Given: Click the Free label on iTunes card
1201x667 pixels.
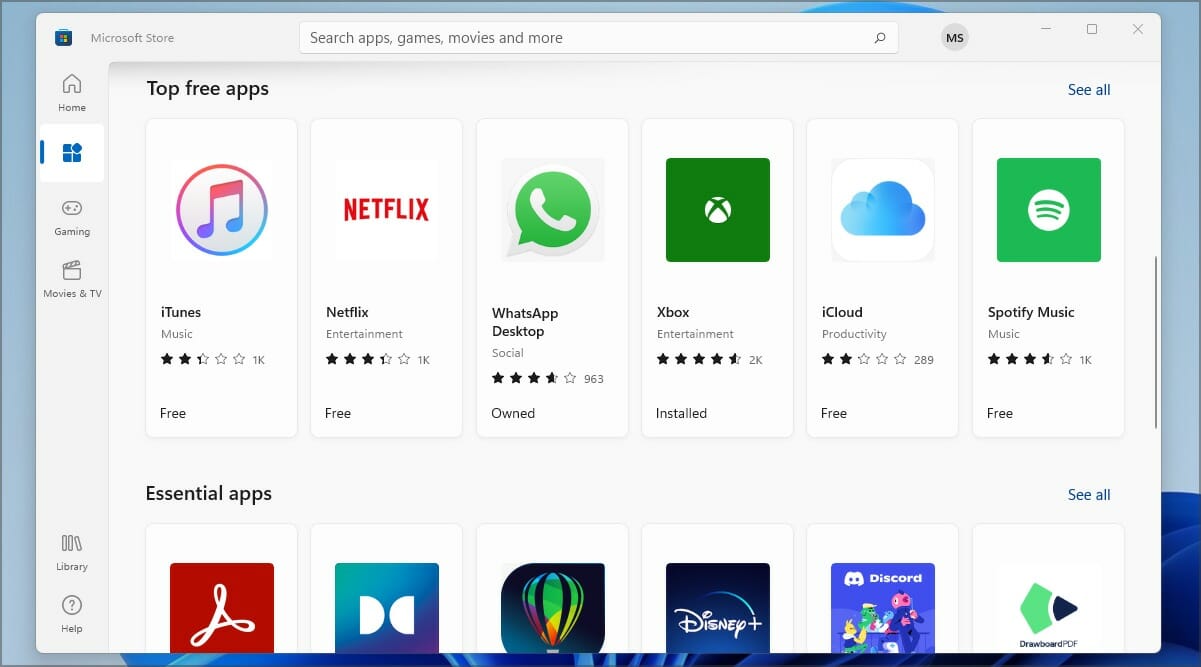Looking at the screenshot, I should point(173,413).
